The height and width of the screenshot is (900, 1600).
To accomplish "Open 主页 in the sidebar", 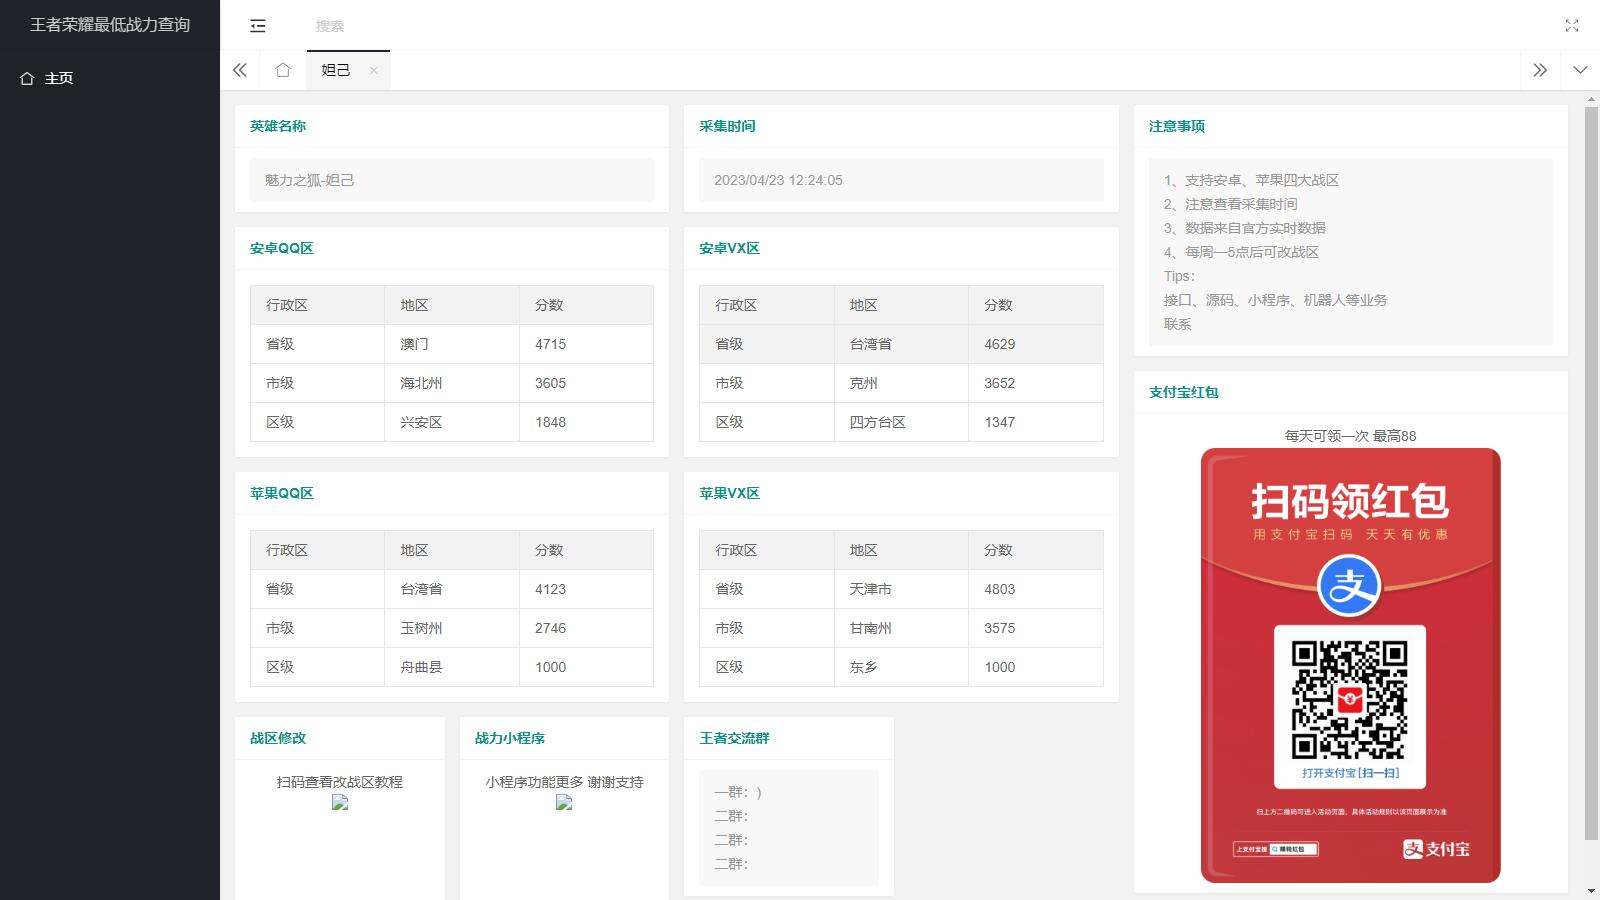I will click(x=58, y=78).
